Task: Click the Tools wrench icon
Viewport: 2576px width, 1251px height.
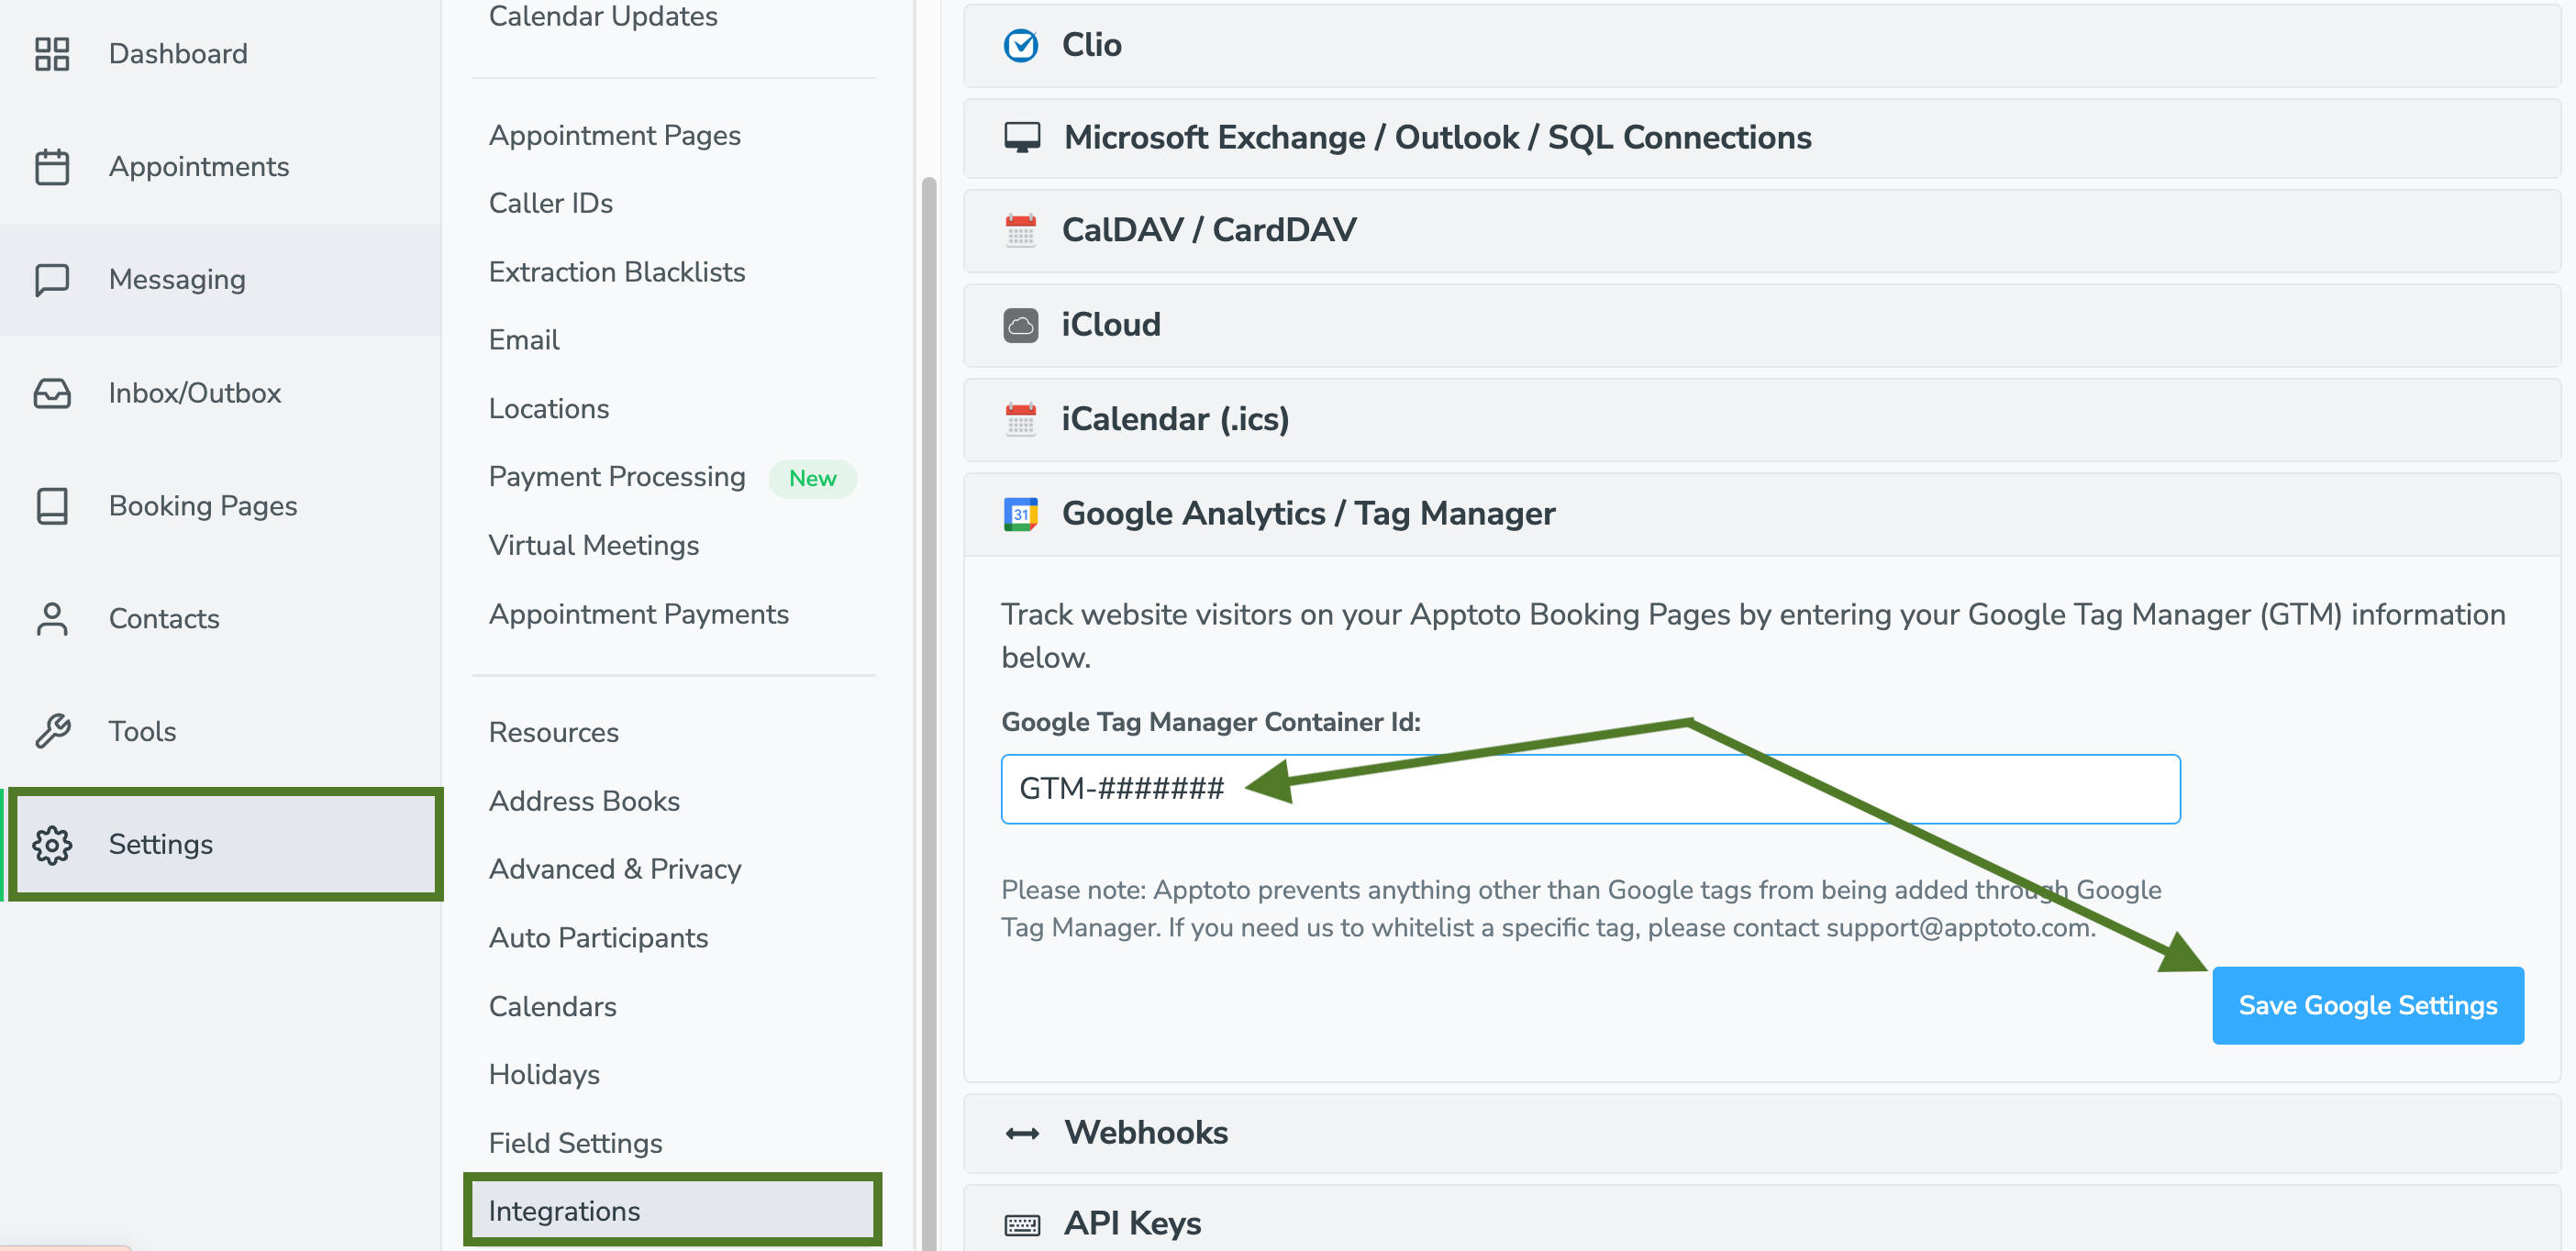Action: tap(52, 731)
